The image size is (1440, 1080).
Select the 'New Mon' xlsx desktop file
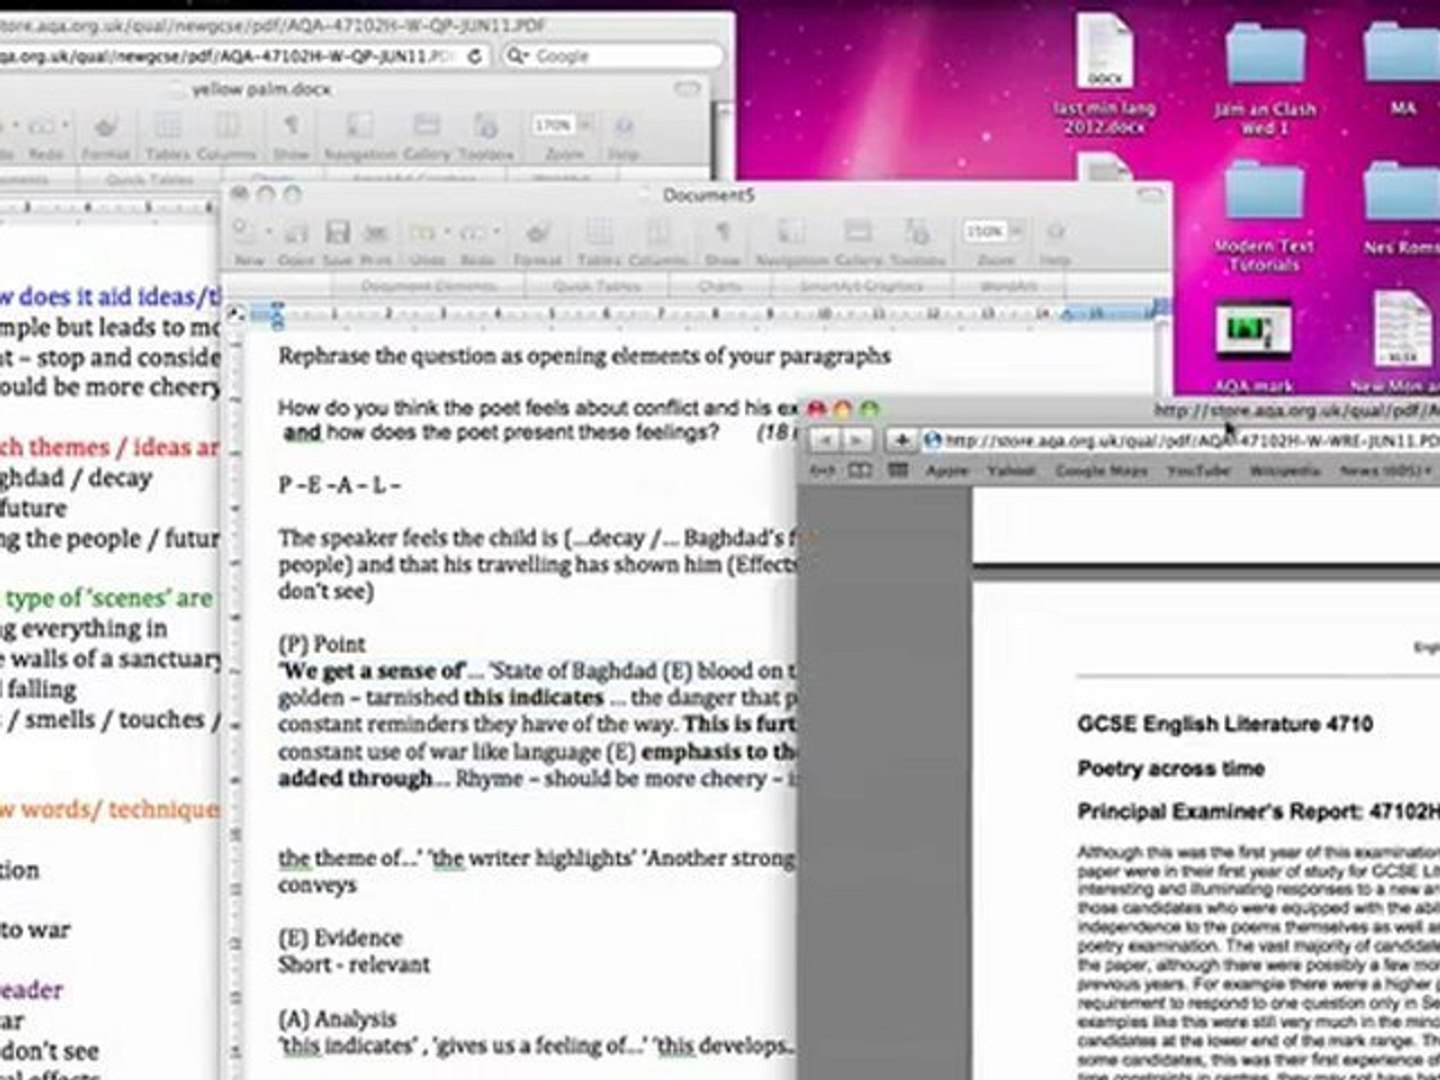point(1398,342)
